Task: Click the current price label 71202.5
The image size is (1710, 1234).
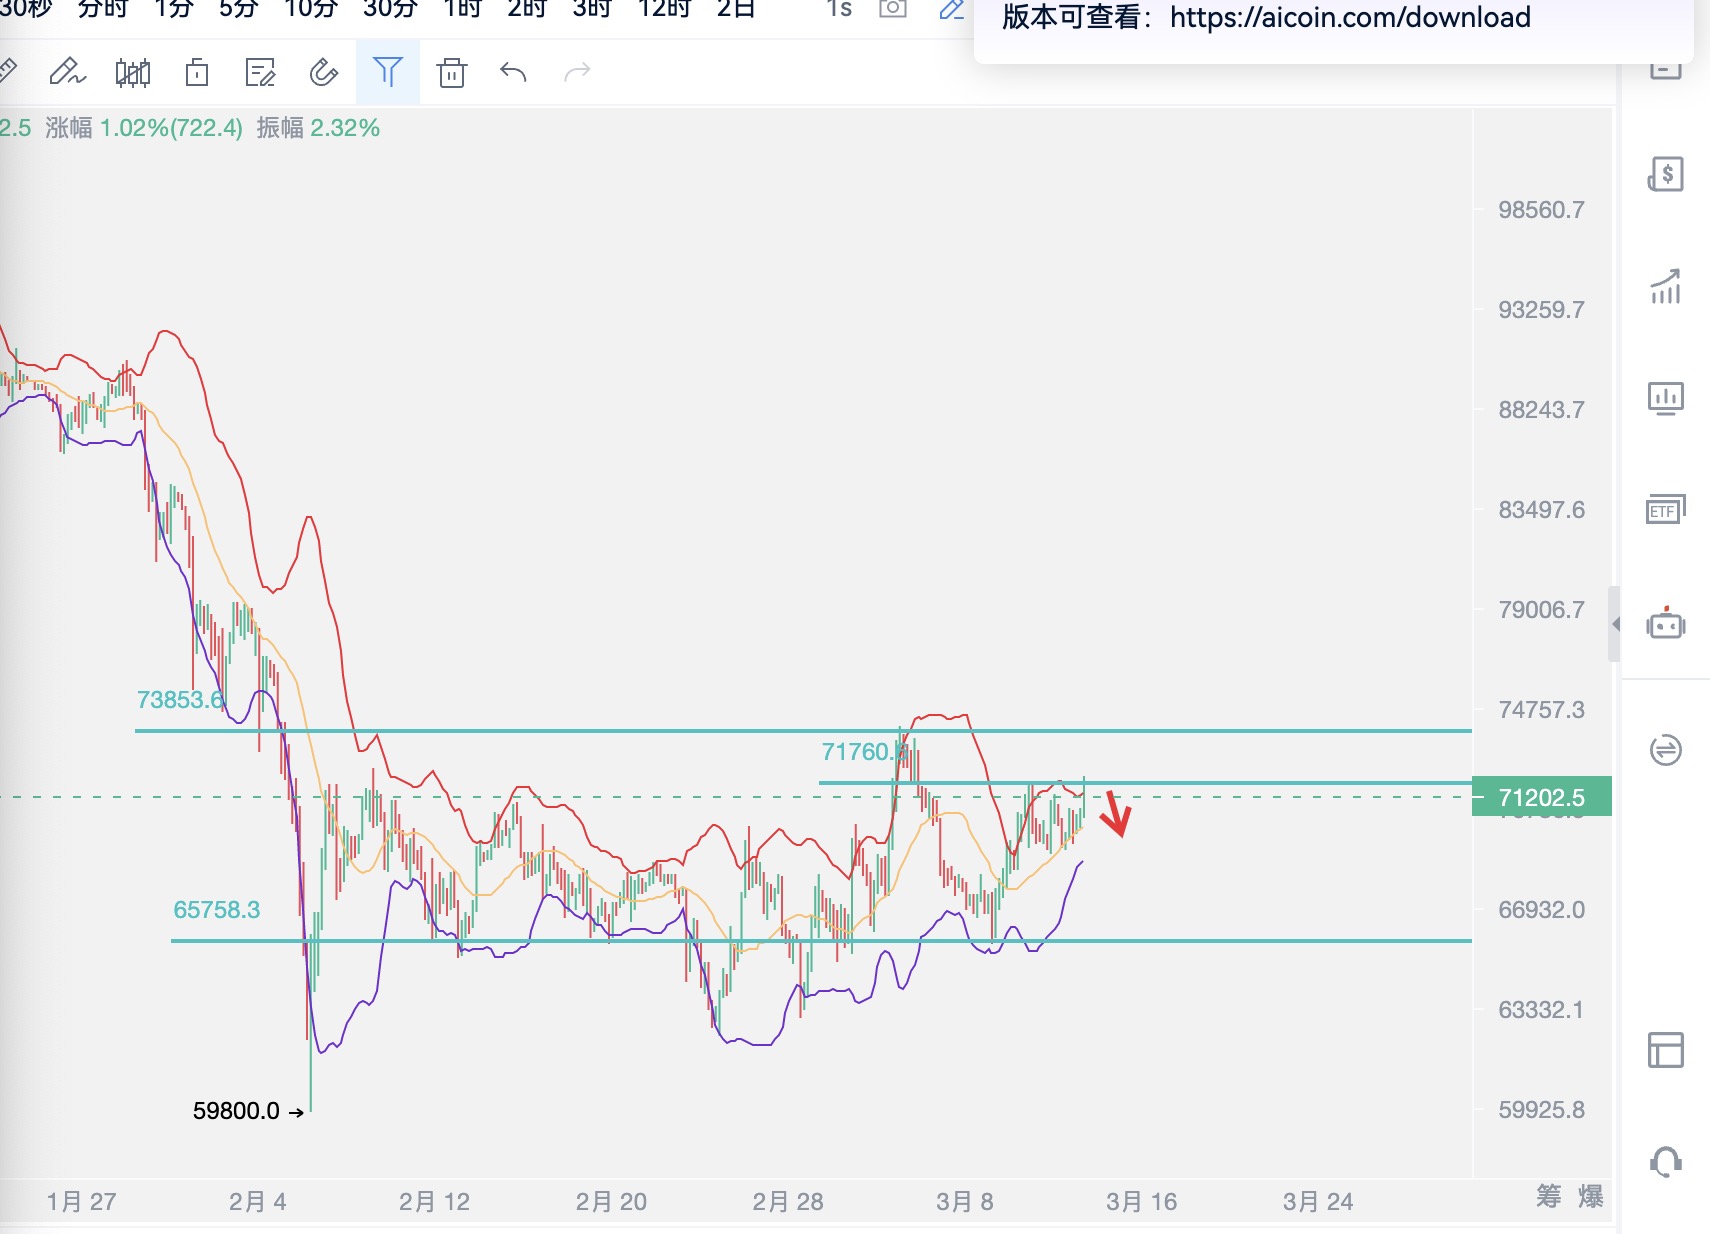Action: (1541, 797)
